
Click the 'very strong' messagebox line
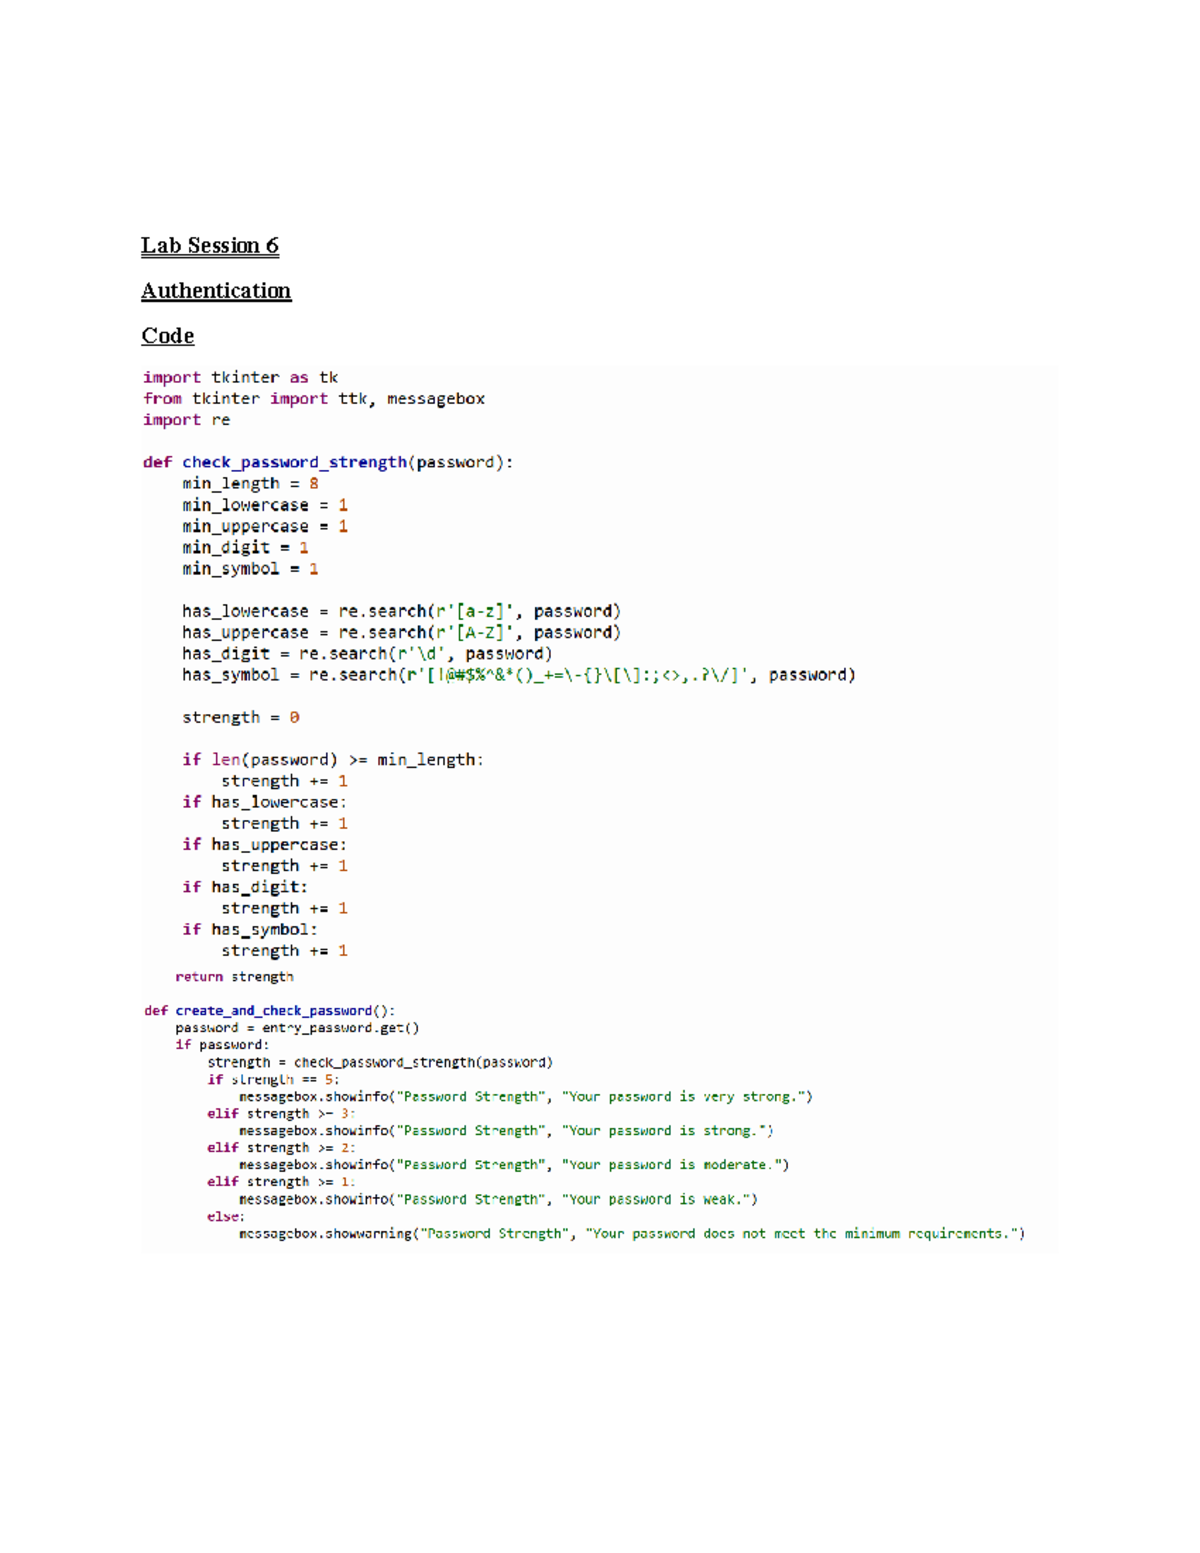point(526,1096)
